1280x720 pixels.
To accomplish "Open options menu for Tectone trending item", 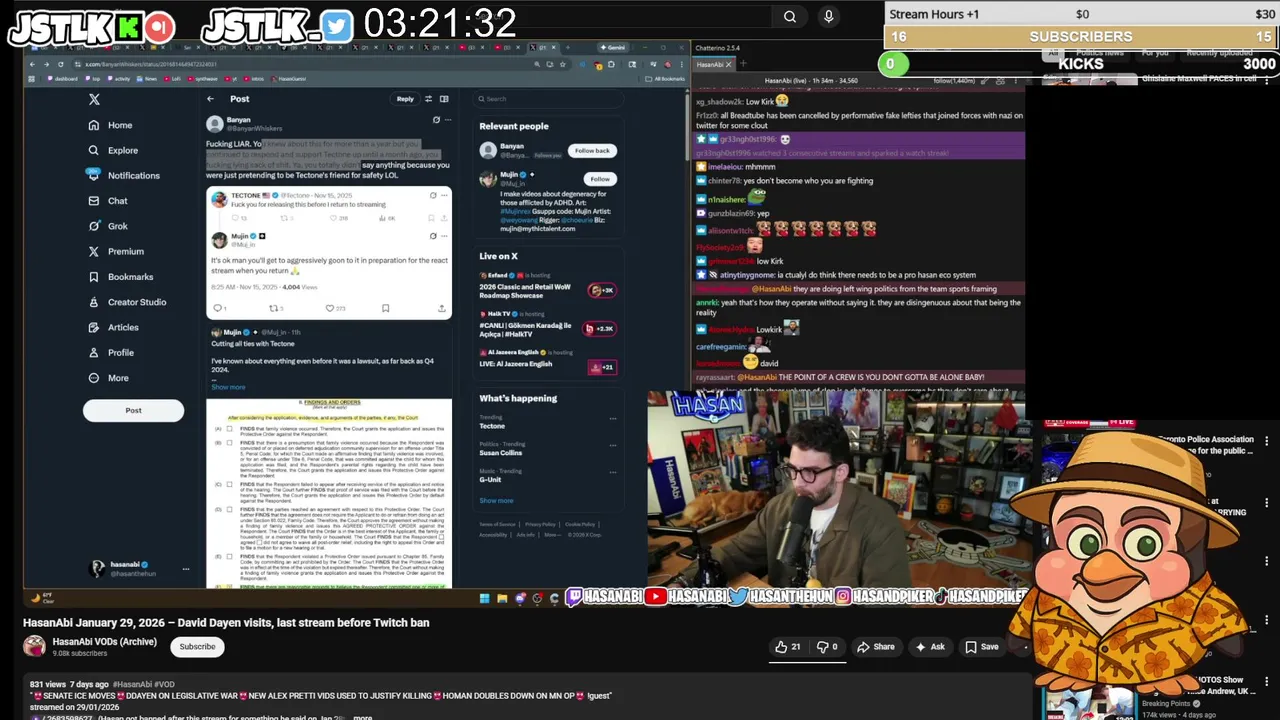I will click(x=613, y=419).
